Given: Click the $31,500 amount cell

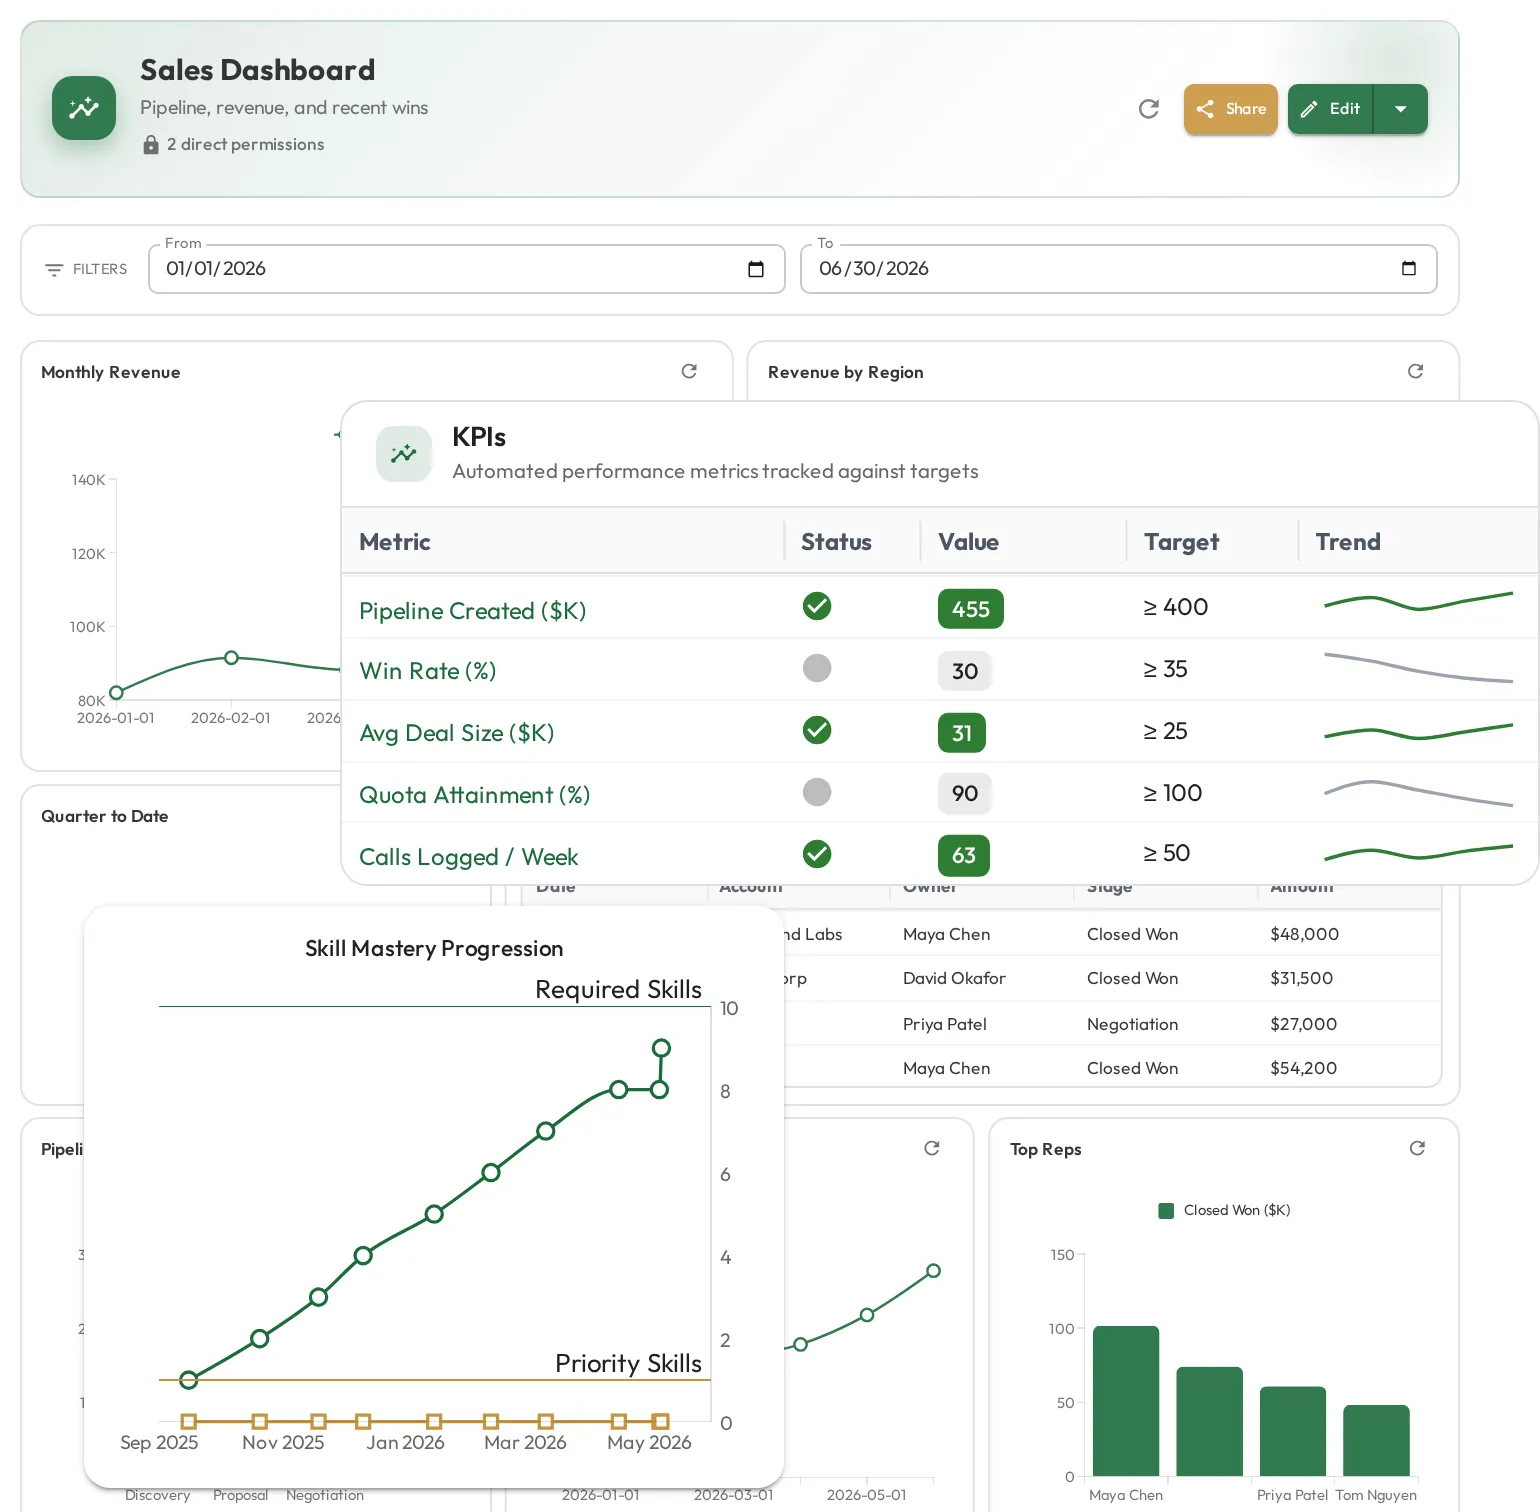Looking at the screenshot, I should [x=1301, y=978].
